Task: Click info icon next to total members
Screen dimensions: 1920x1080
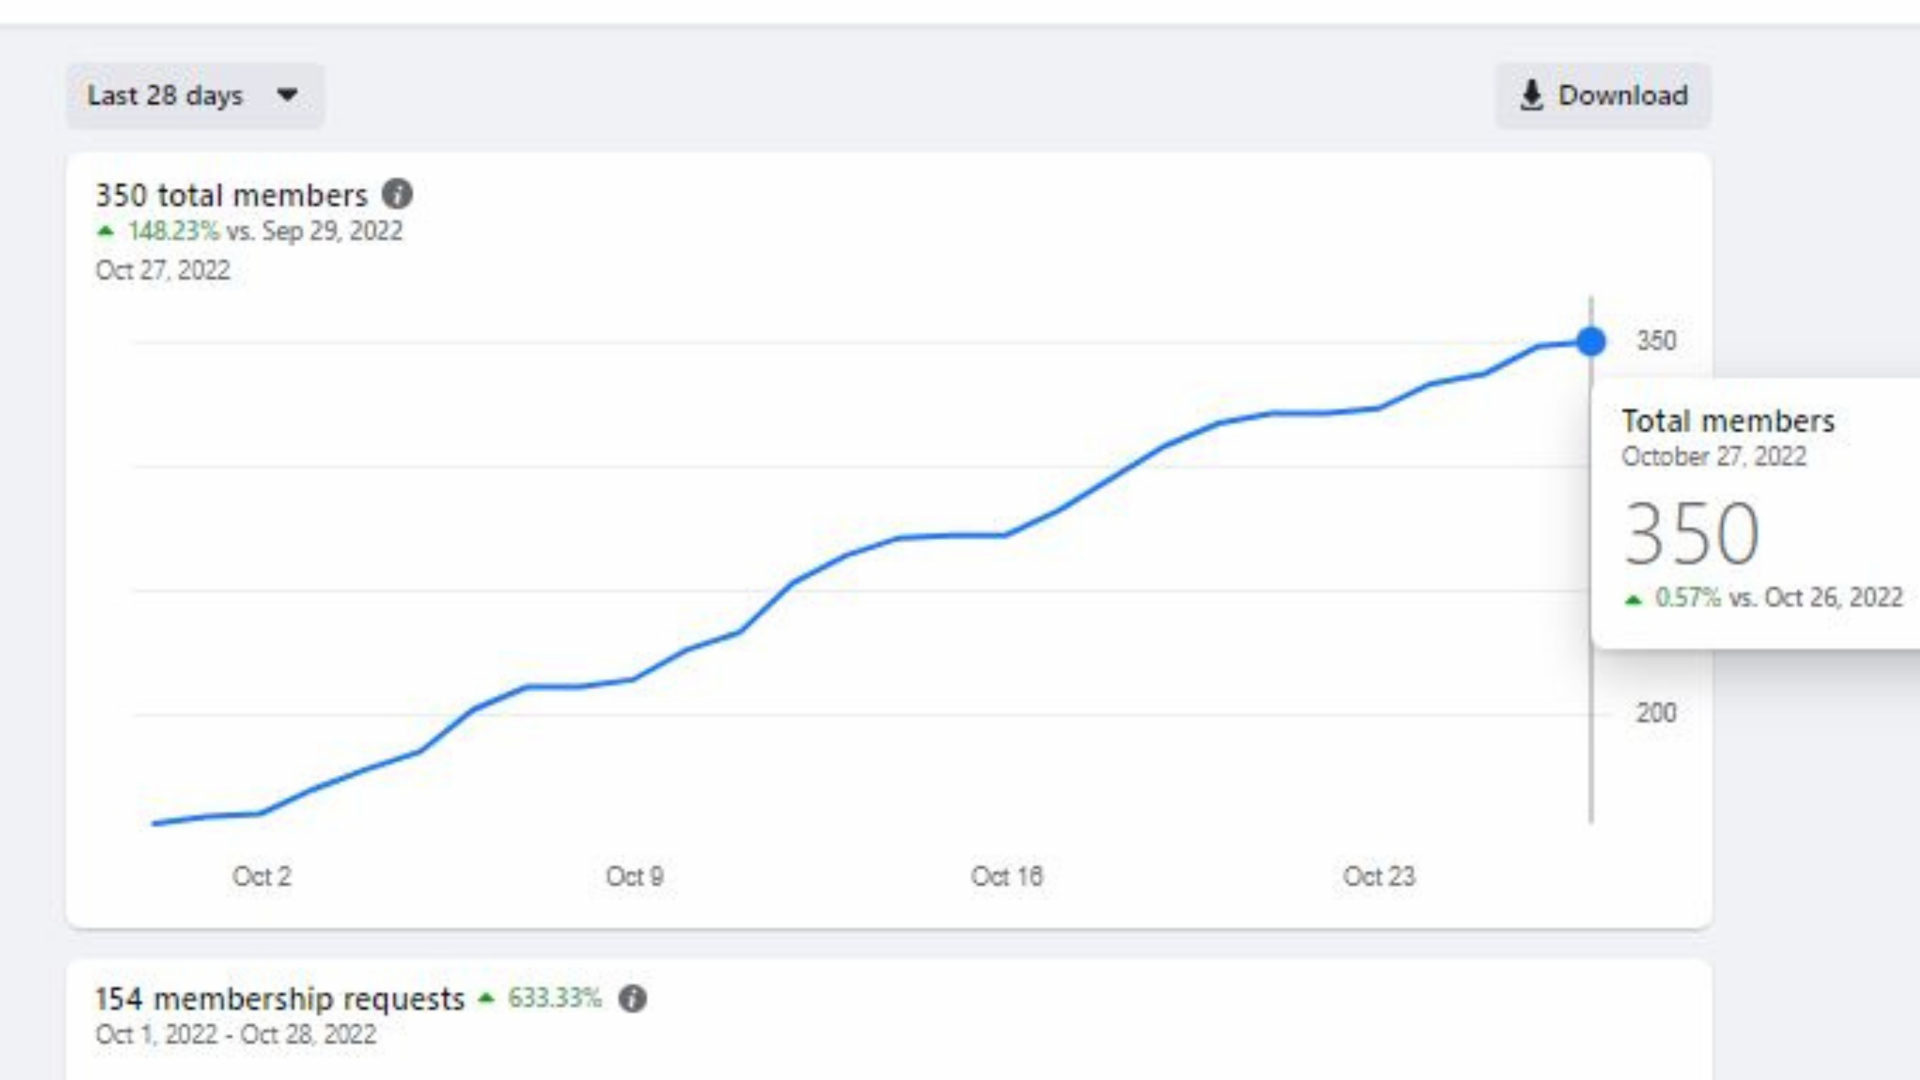Action: coord(397,194)
